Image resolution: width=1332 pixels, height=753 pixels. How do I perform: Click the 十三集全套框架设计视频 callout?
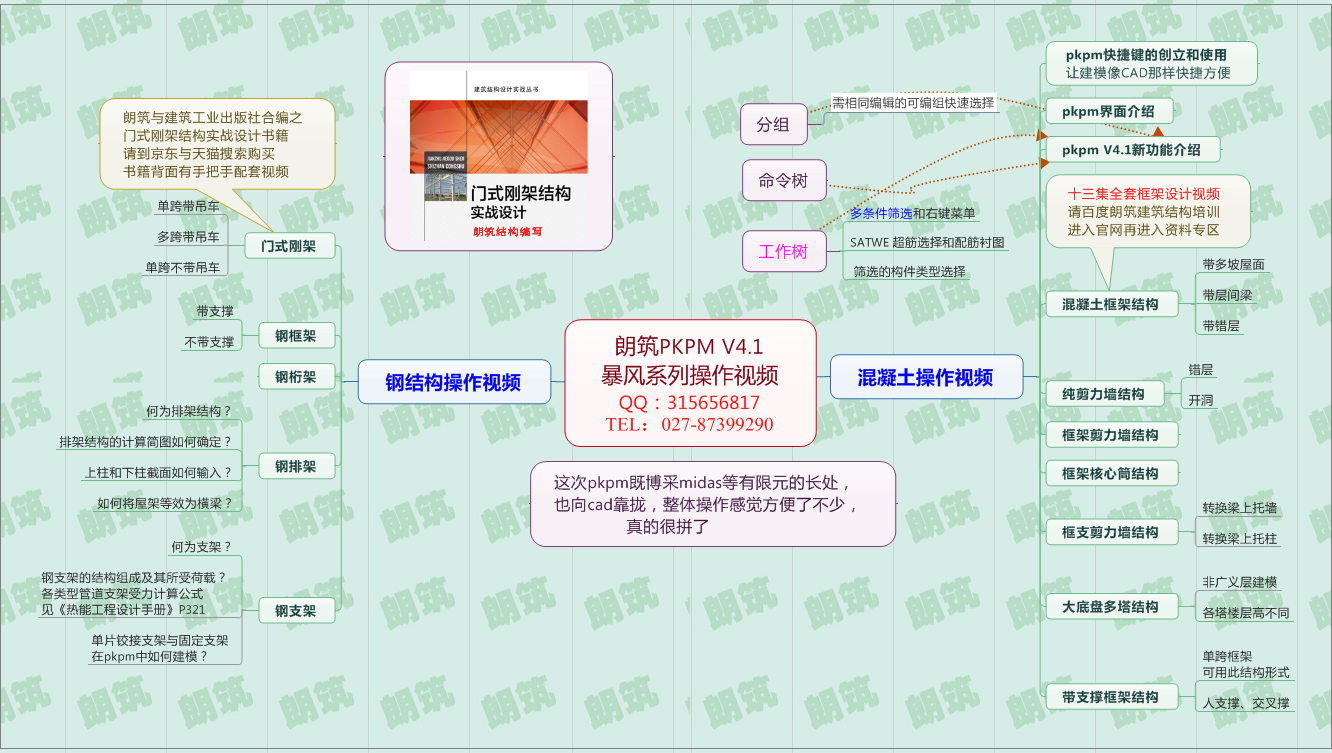click(x=1148, y=211)
